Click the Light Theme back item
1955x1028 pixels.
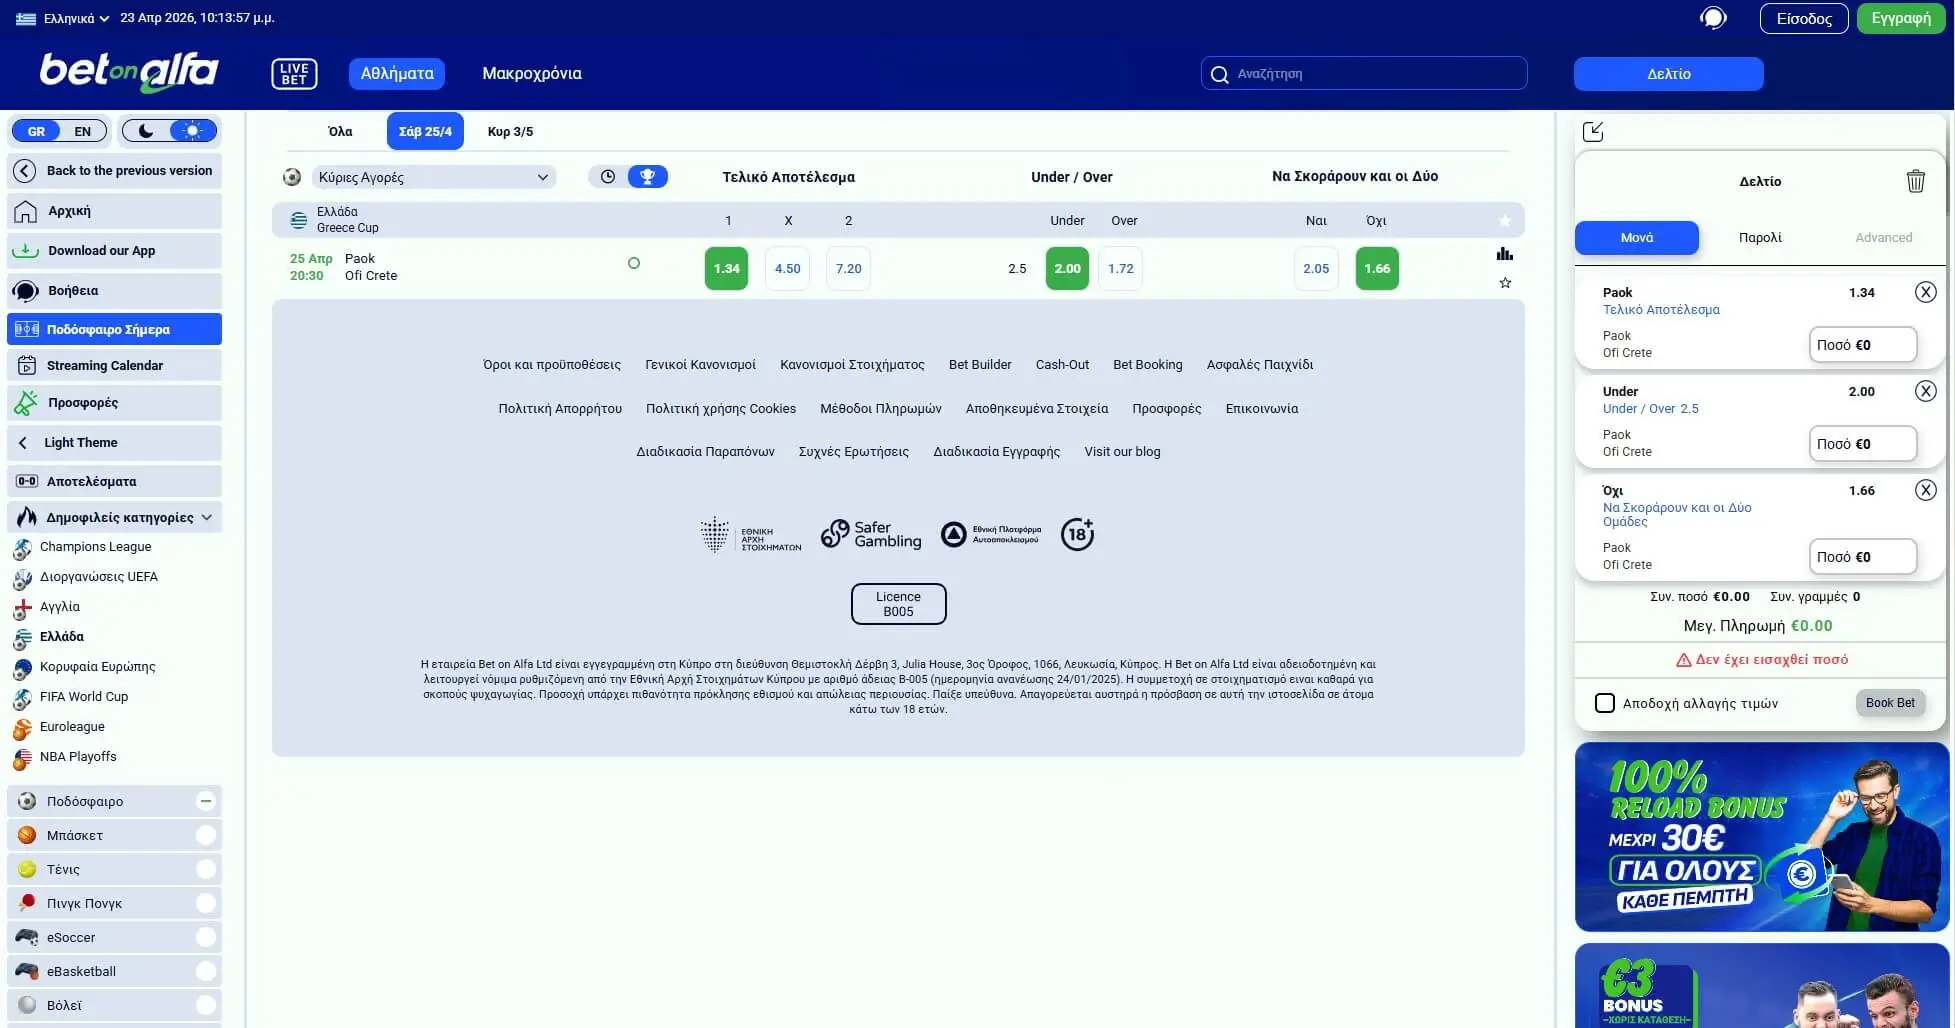pyautogui.click(x=114, y=443)
